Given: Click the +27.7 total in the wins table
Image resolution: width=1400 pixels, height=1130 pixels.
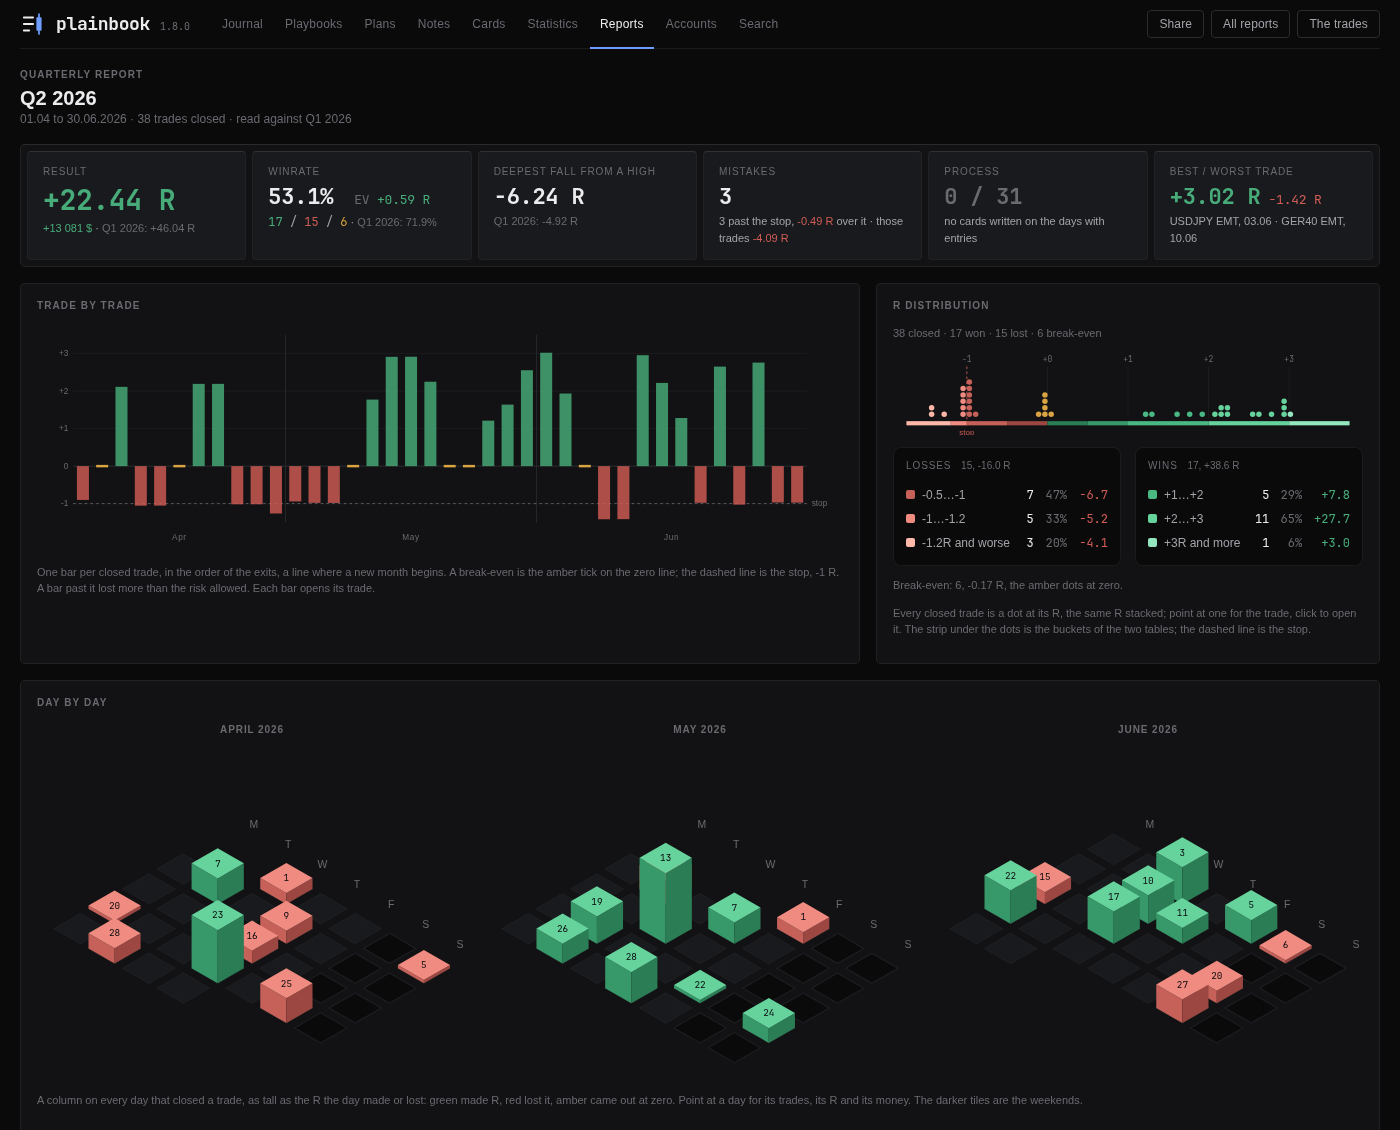Looking at the screenshot, I should coord(1332,519).
